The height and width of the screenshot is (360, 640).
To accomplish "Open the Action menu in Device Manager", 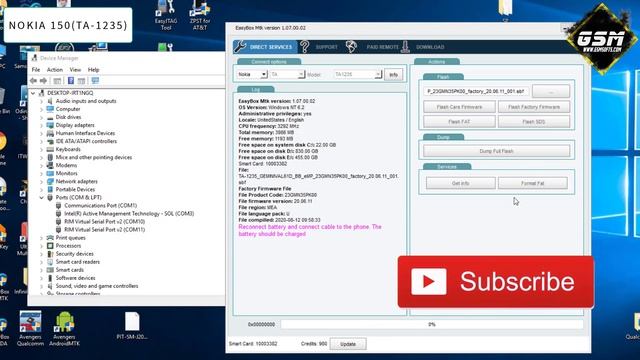I will (55, 70).
